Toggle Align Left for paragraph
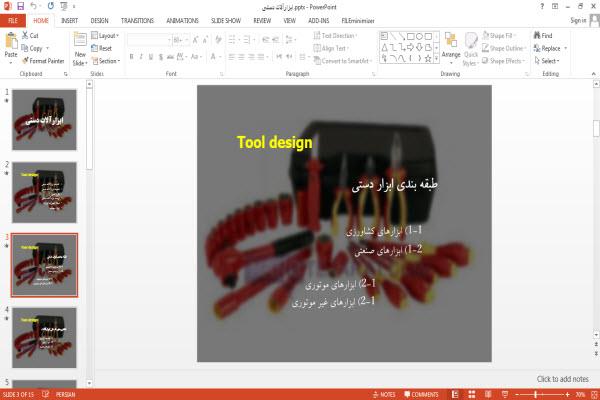The height and width of the screenshot is (400, 600). [232, 57]
